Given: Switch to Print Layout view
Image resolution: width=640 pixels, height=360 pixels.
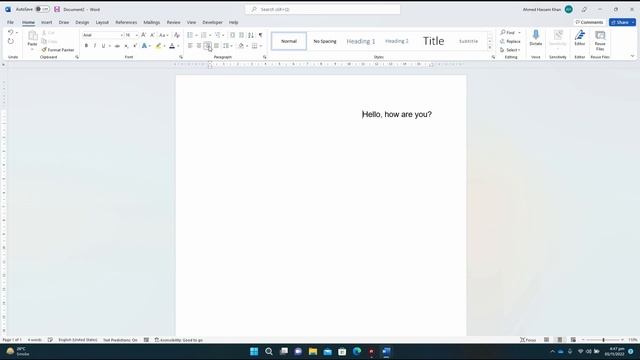Looking at the screenshot, I should tap(560, 340).
